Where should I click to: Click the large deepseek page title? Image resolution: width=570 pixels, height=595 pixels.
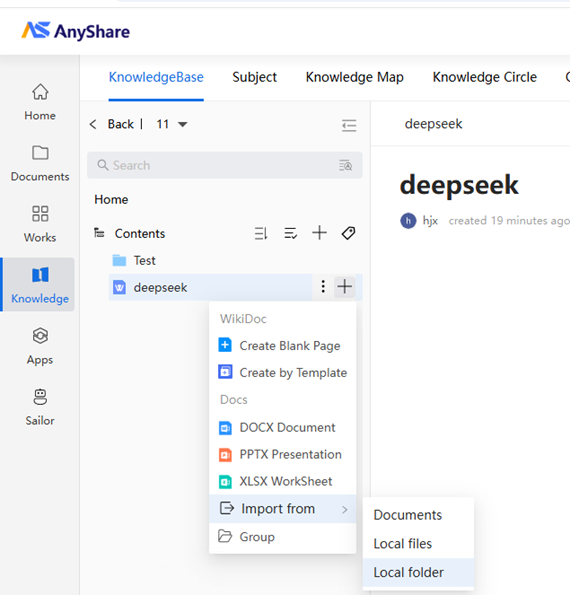pos(459,186)
